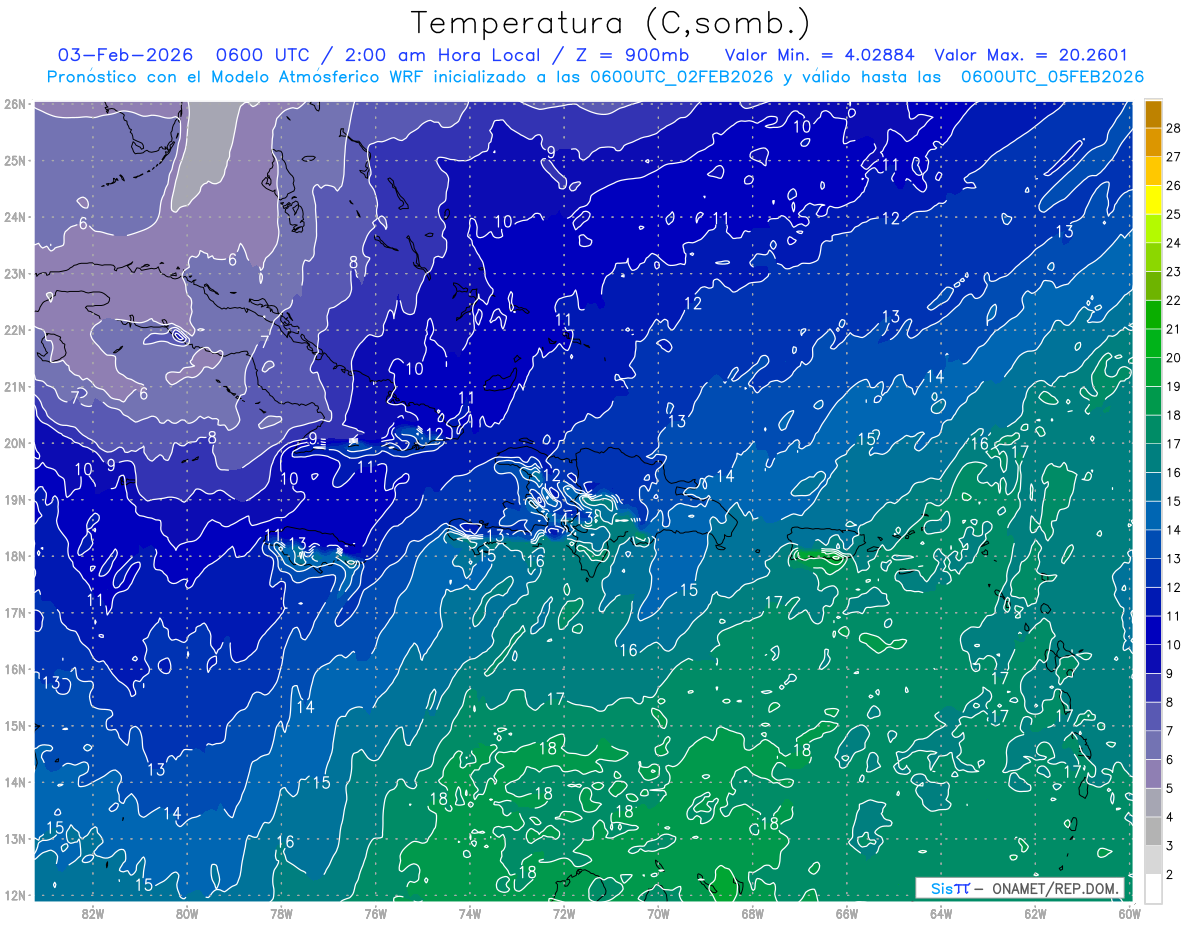Click the SisTT ONAMET/REP.DOM. logo box
The width and height of the screenshot is (1200, 927).
click(x=1020, y=889)
